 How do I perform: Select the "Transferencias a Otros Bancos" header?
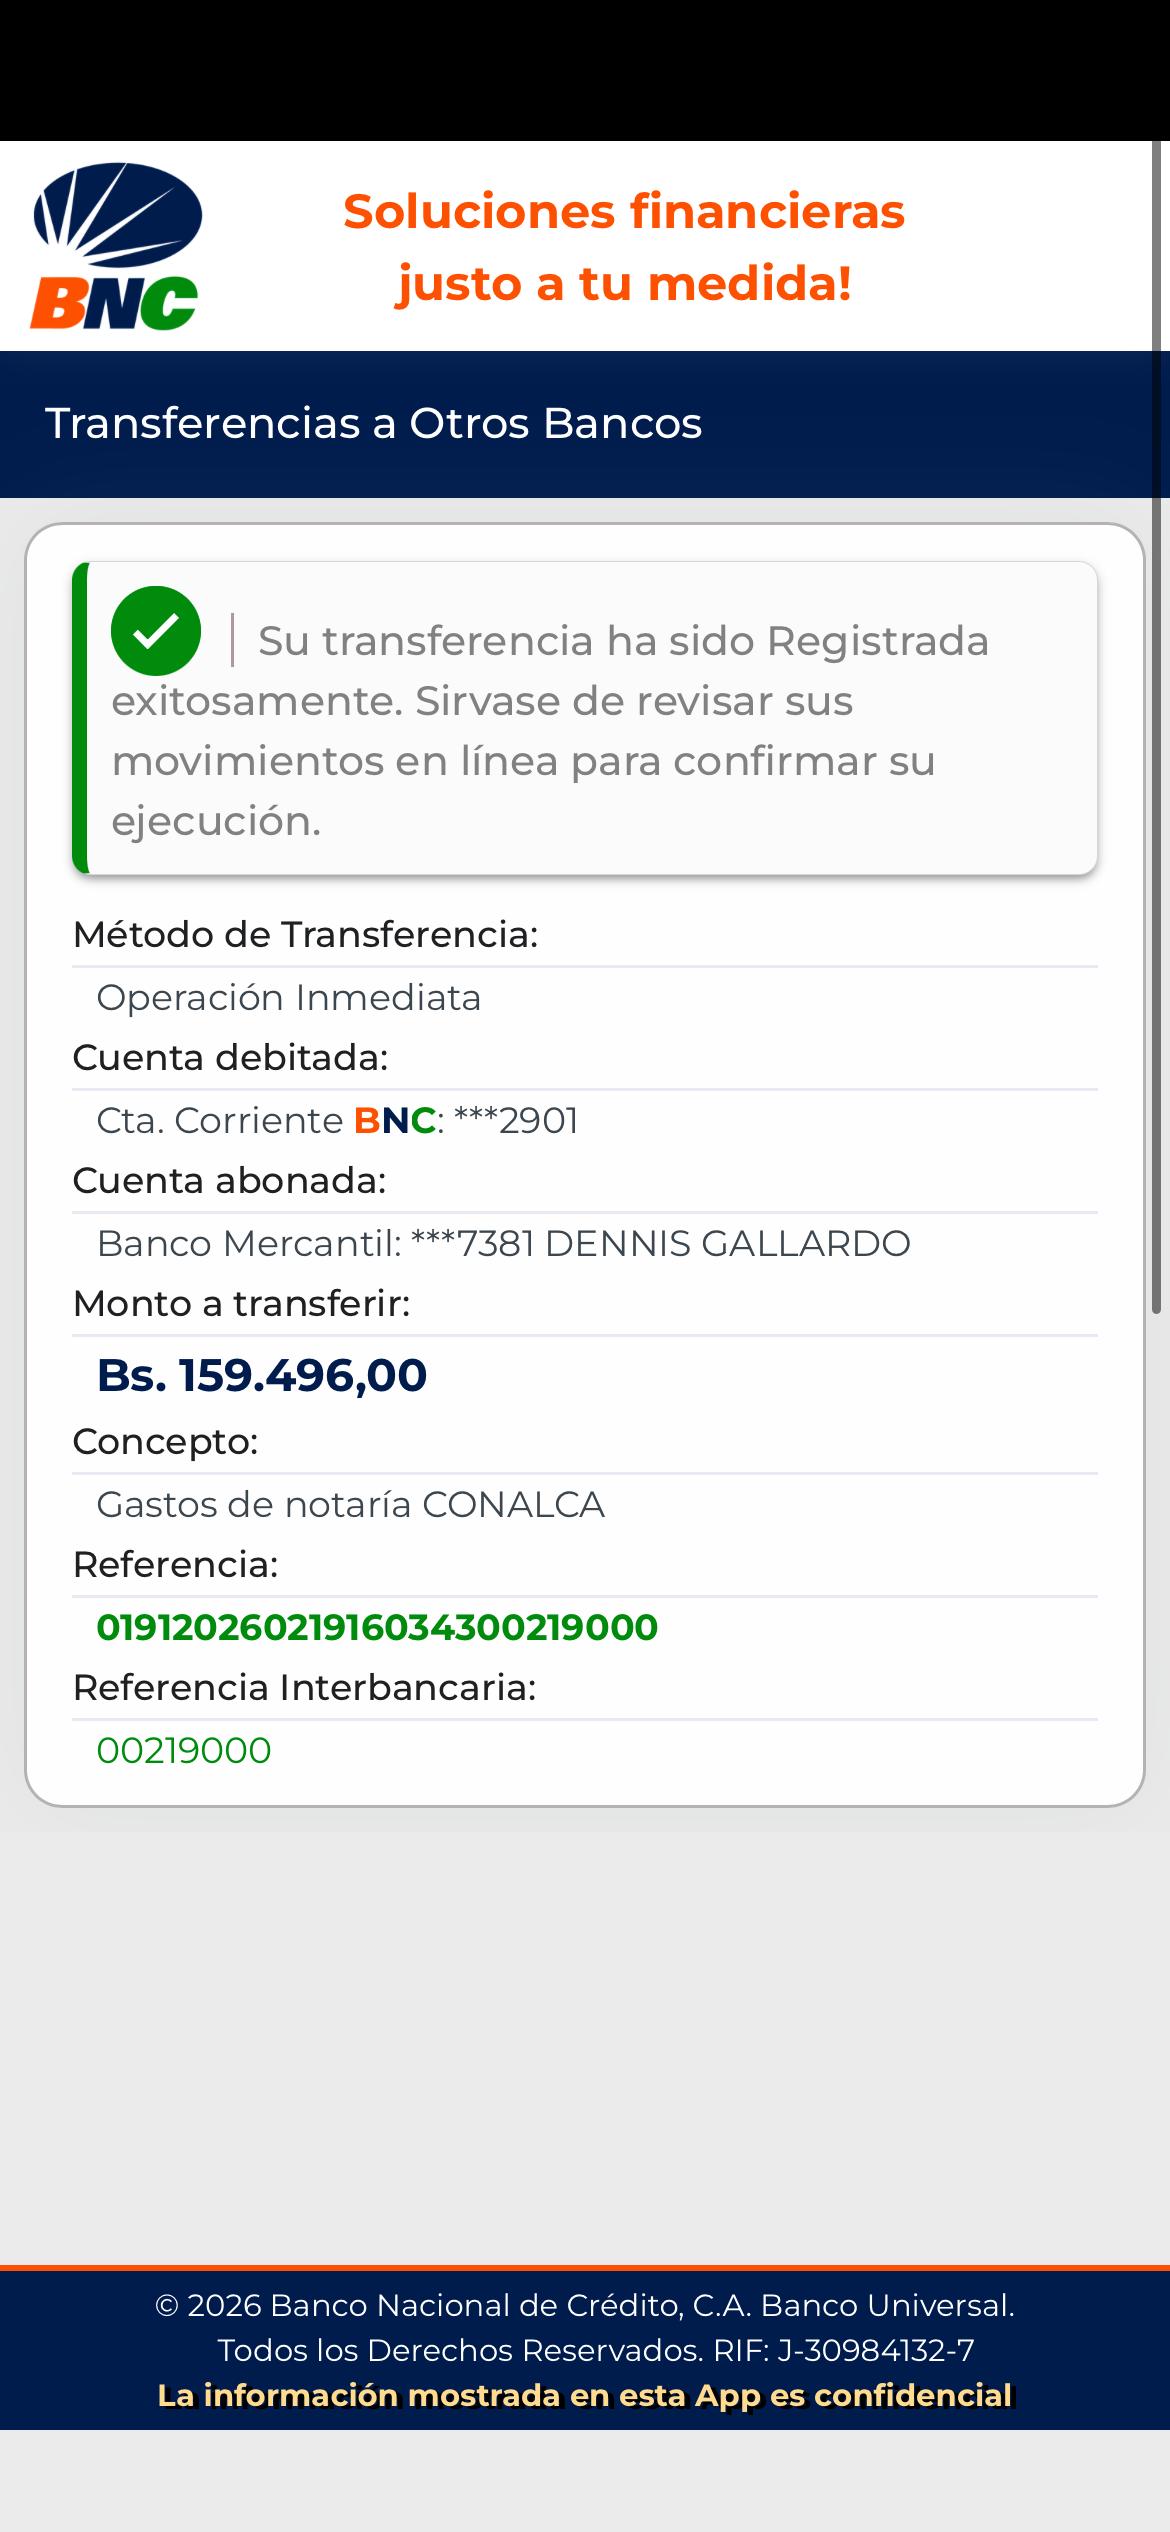[373, 423]
